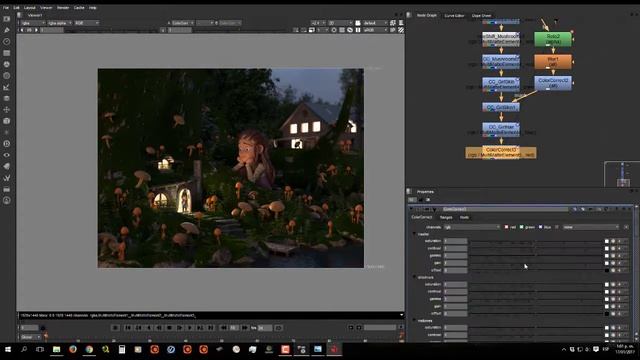Viewport: 640px width, 360px height.
Task: Play the viewer forward
Action: (190, 328)
